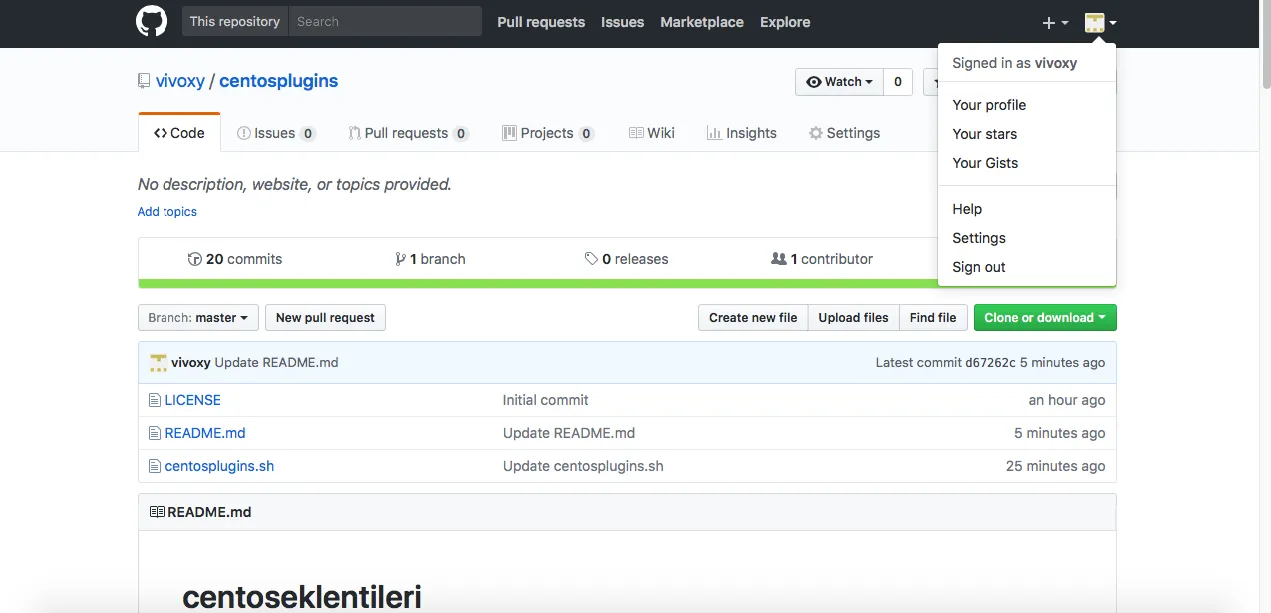Click the centosplugins.sh file icon
Image resolution: width=1271 pixels, height=613 pixels.
coord(154,465)
